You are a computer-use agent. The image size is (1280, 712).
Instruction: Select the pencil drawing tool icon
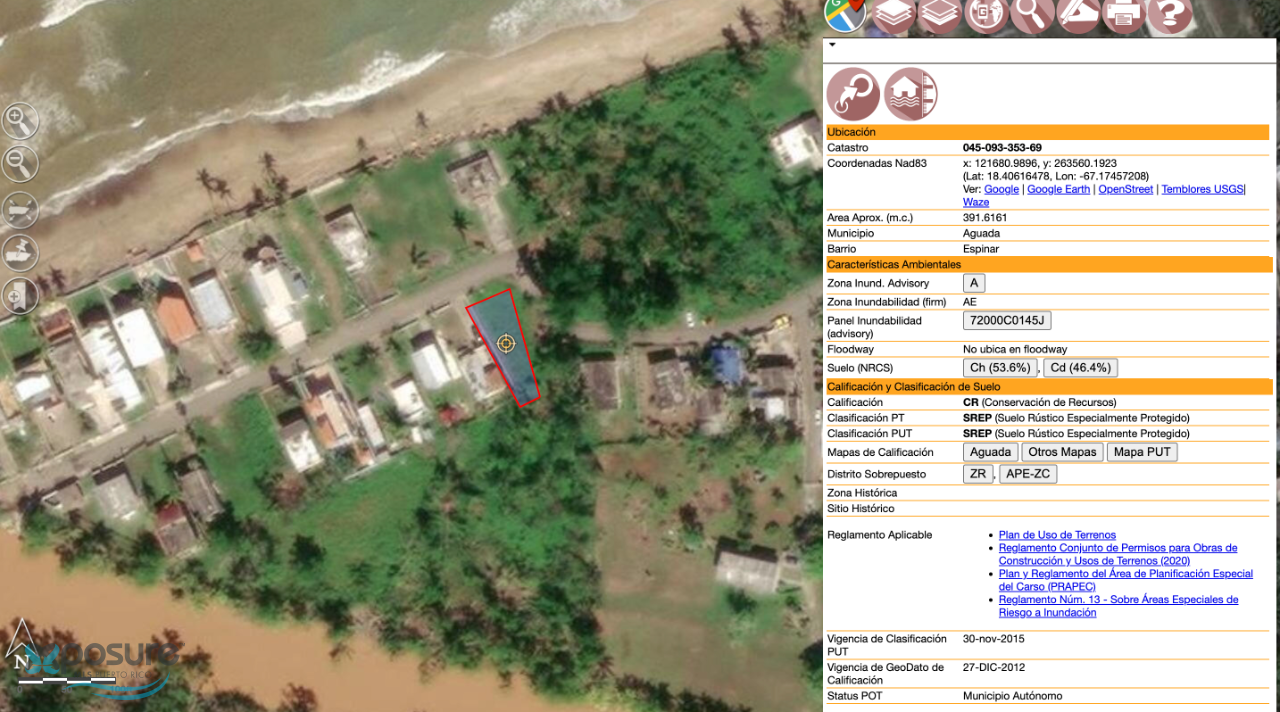(1078, 14)
